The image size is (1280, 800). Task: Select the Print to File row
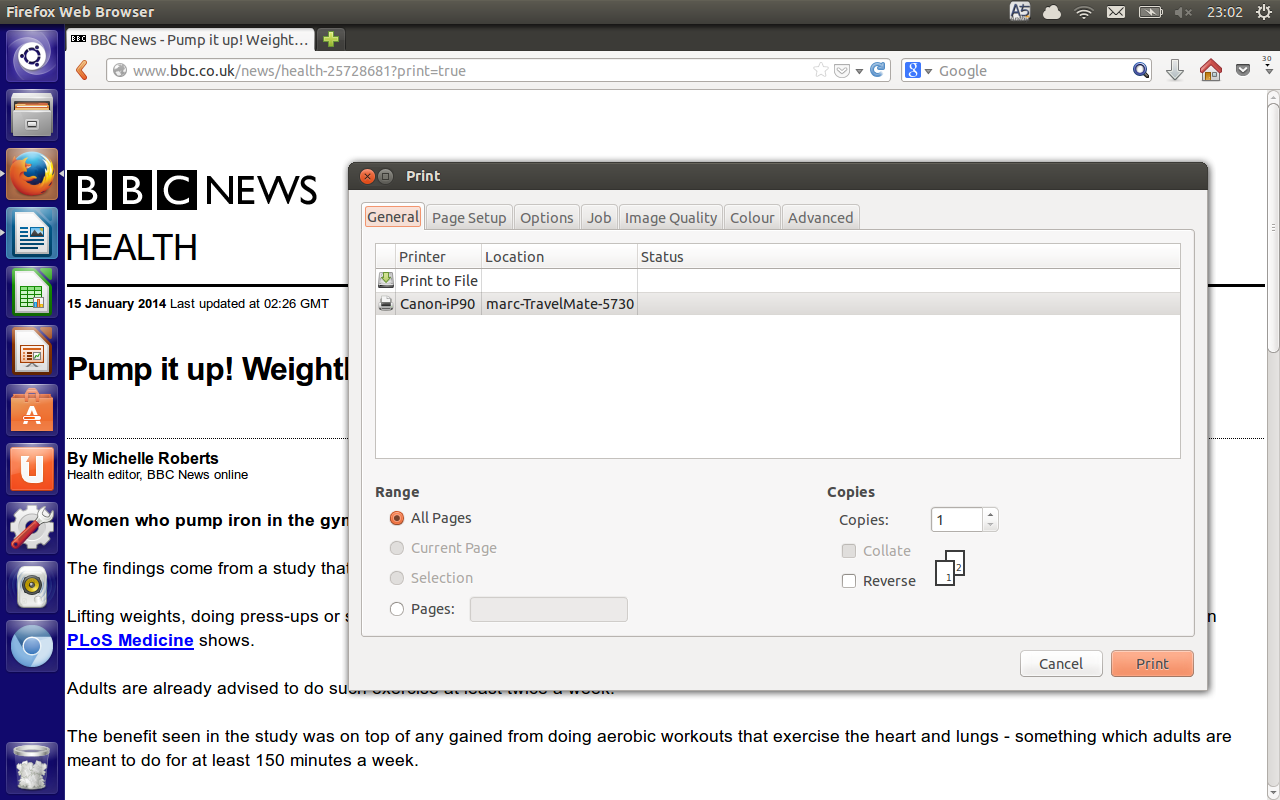point(778,281)
